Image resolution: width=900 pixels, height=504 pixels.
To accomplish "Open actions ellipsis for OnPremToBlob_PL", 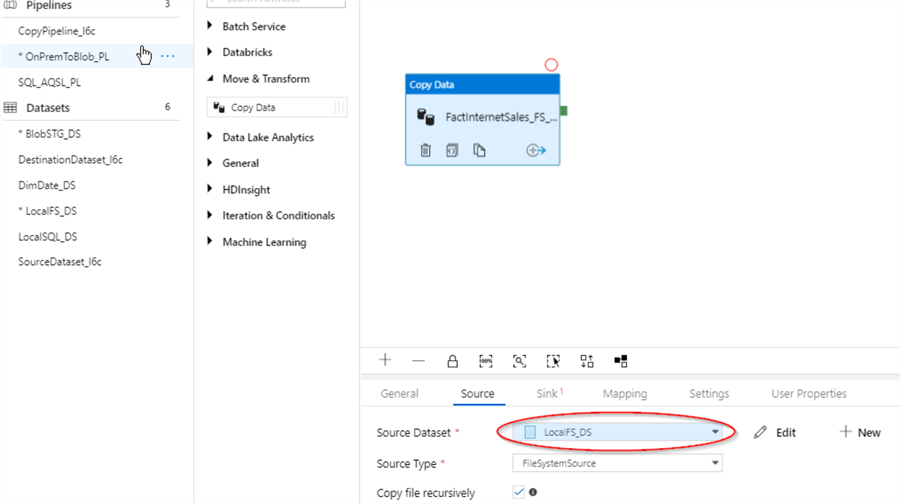I will (168, 56).
